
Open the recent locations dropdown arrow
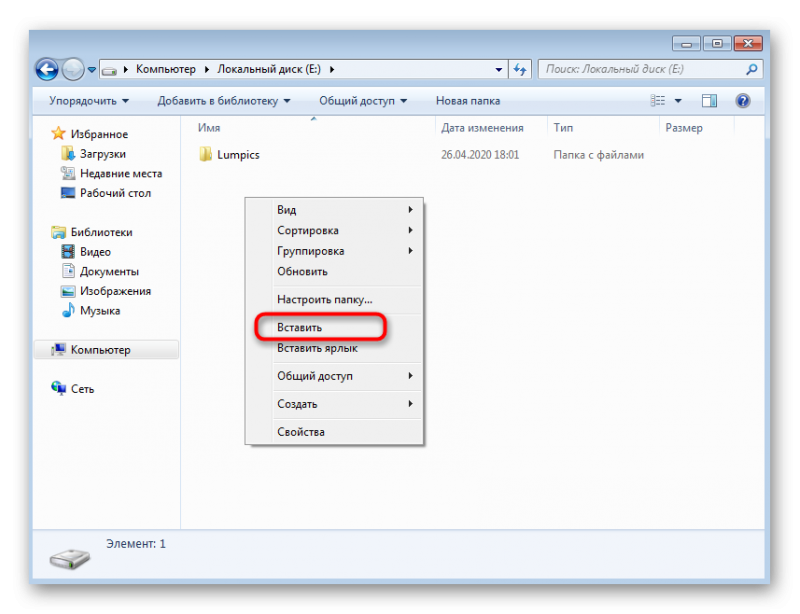click(x=92, y=69)
